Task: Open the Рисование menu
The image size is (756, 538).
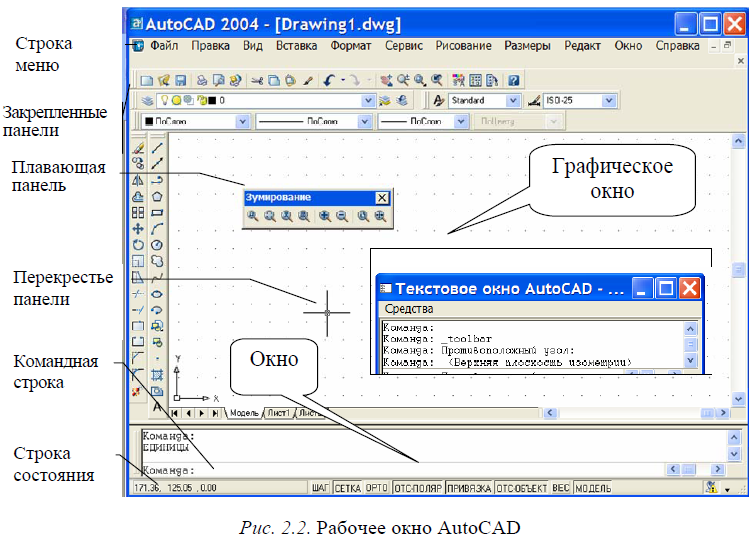Action: [463, 46]
